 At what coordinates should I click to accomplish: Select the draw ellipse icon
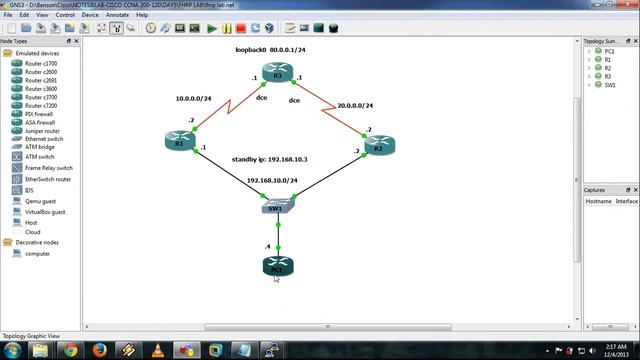coord(333,28)
